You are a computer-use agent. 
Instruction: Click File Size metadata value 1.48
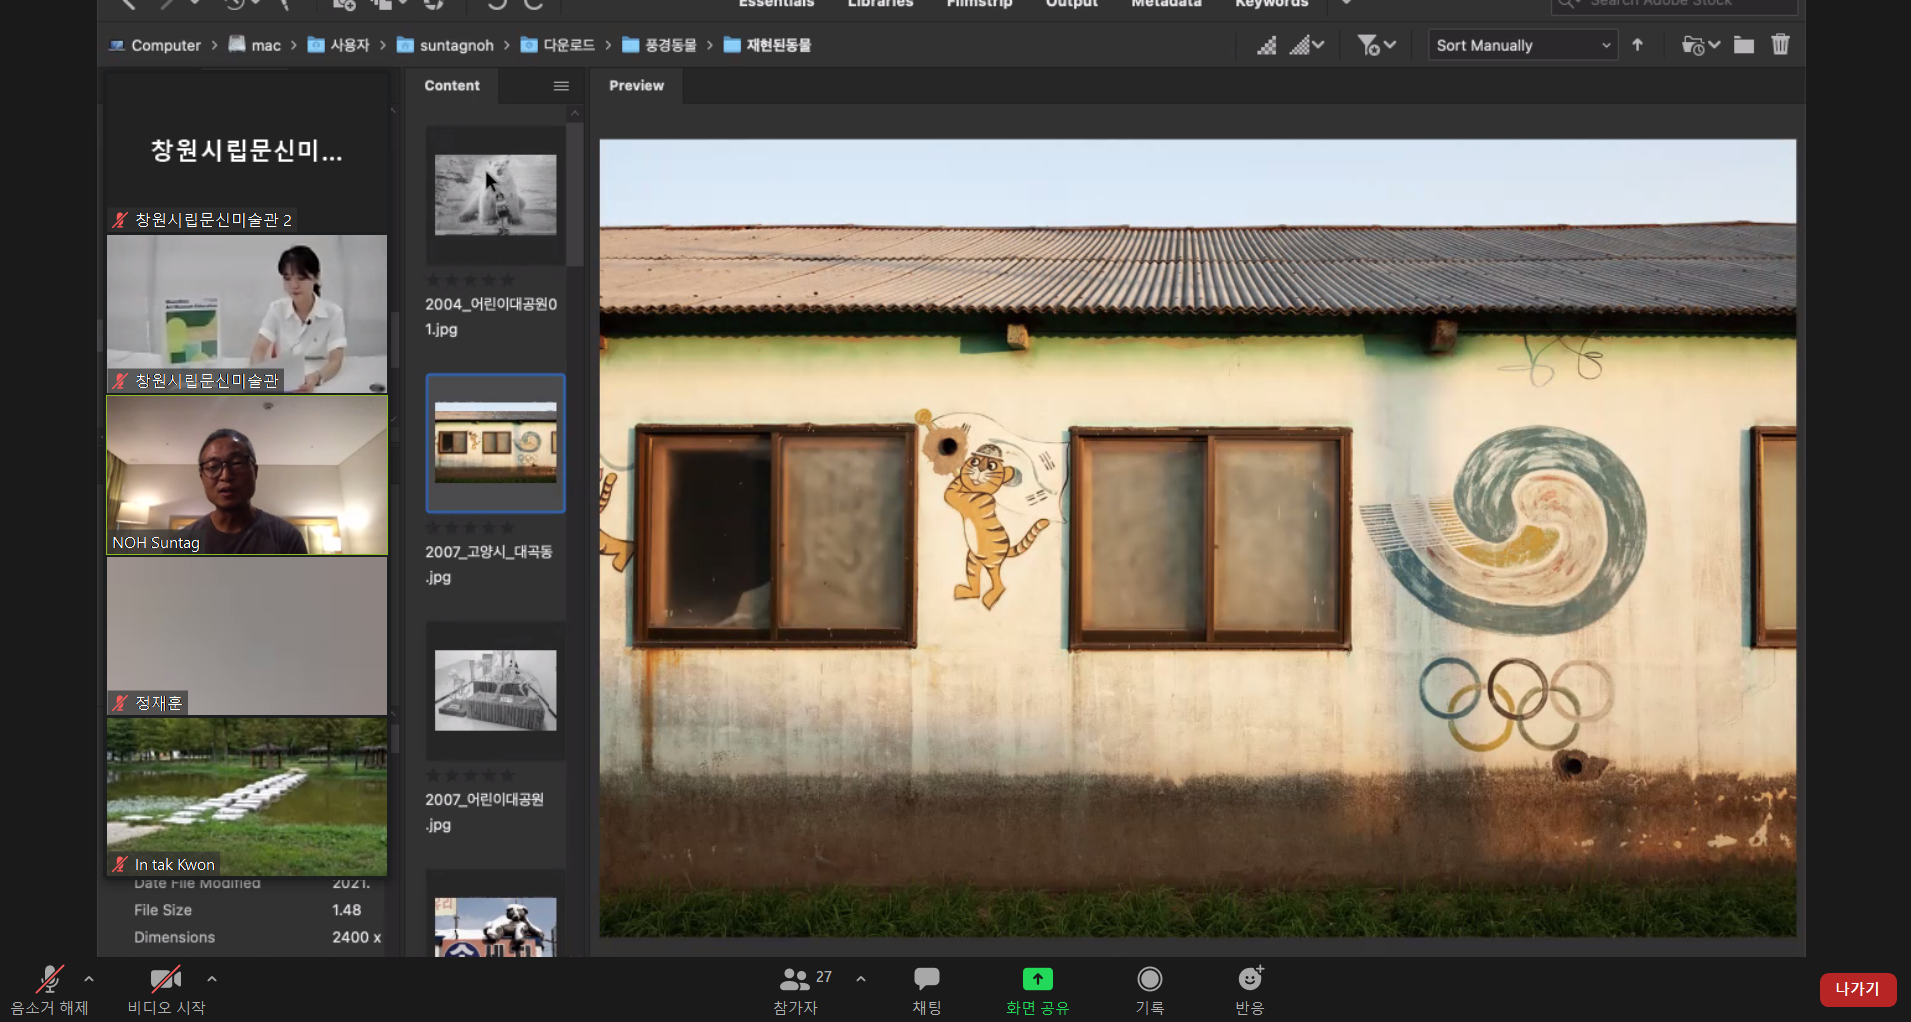click(x=347, y=910)
